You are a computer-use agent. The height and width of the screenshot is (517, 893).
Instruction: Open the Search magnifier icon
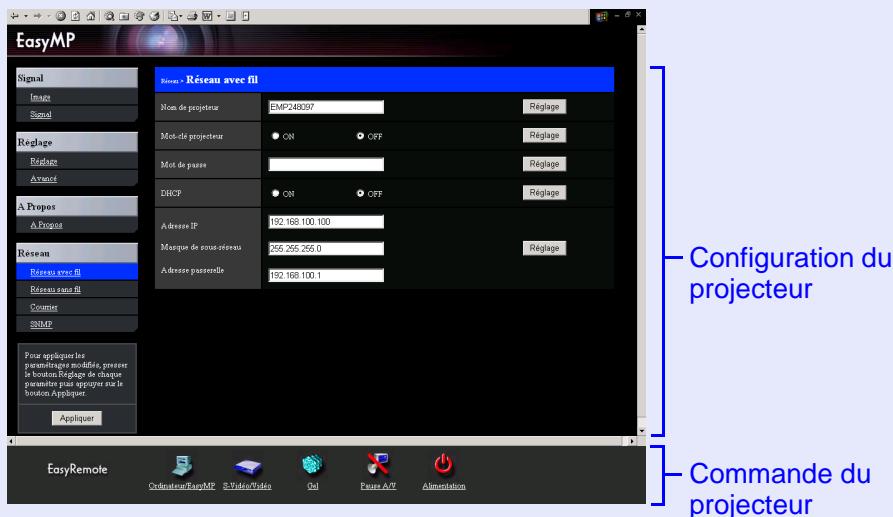click(109, 16)
